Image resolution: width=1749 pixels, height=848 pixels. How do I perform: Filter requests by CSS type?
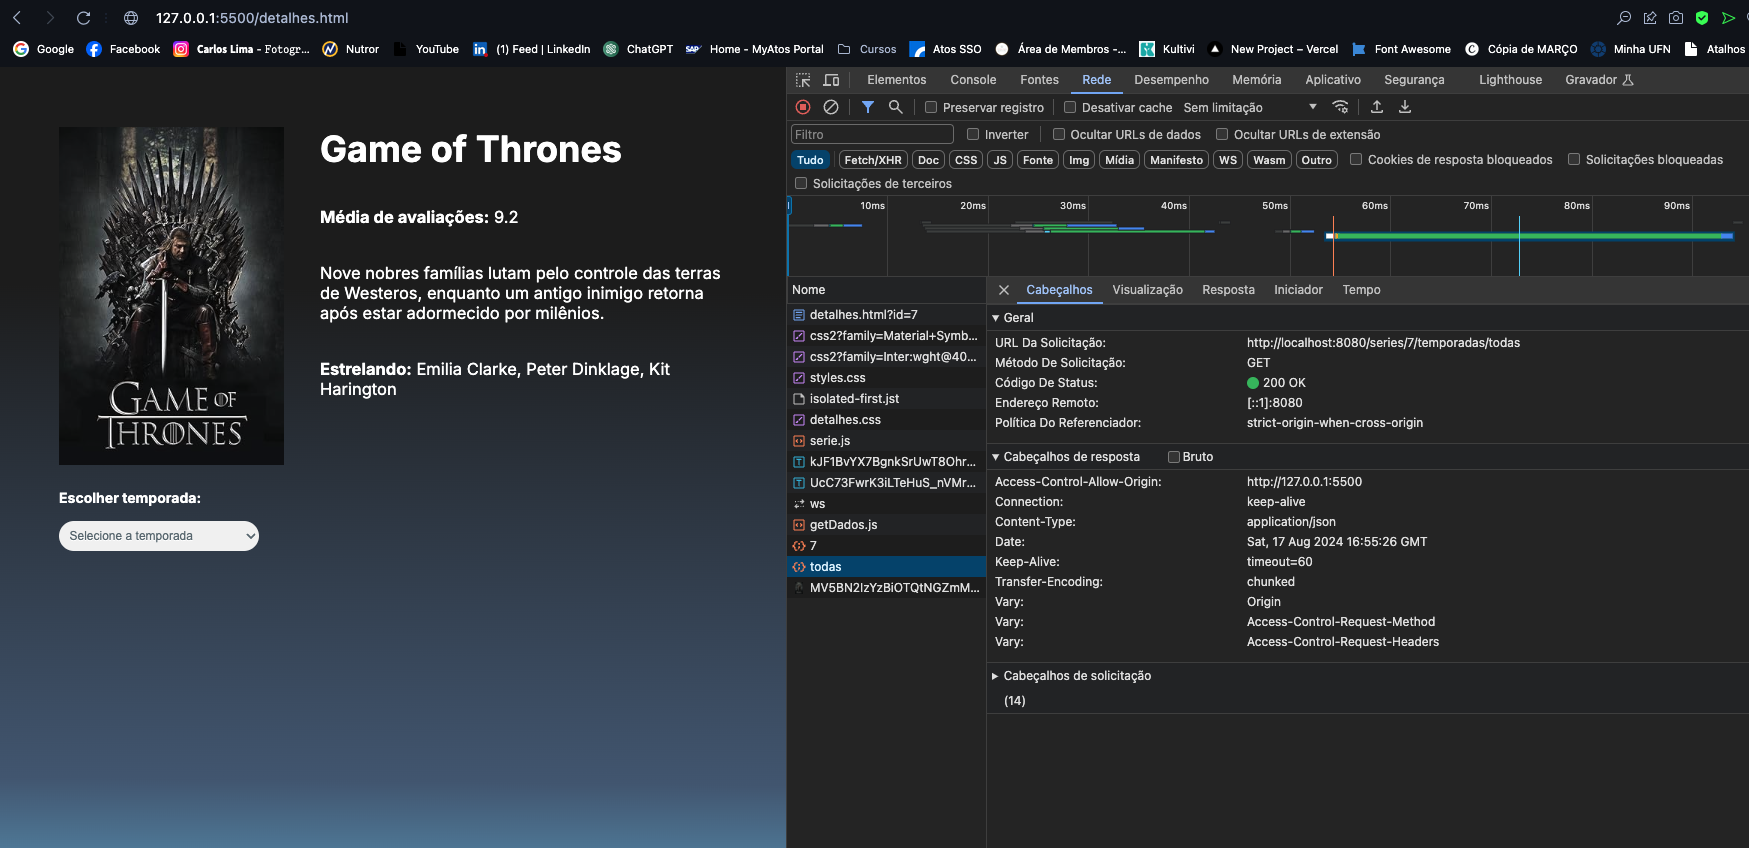966,160
